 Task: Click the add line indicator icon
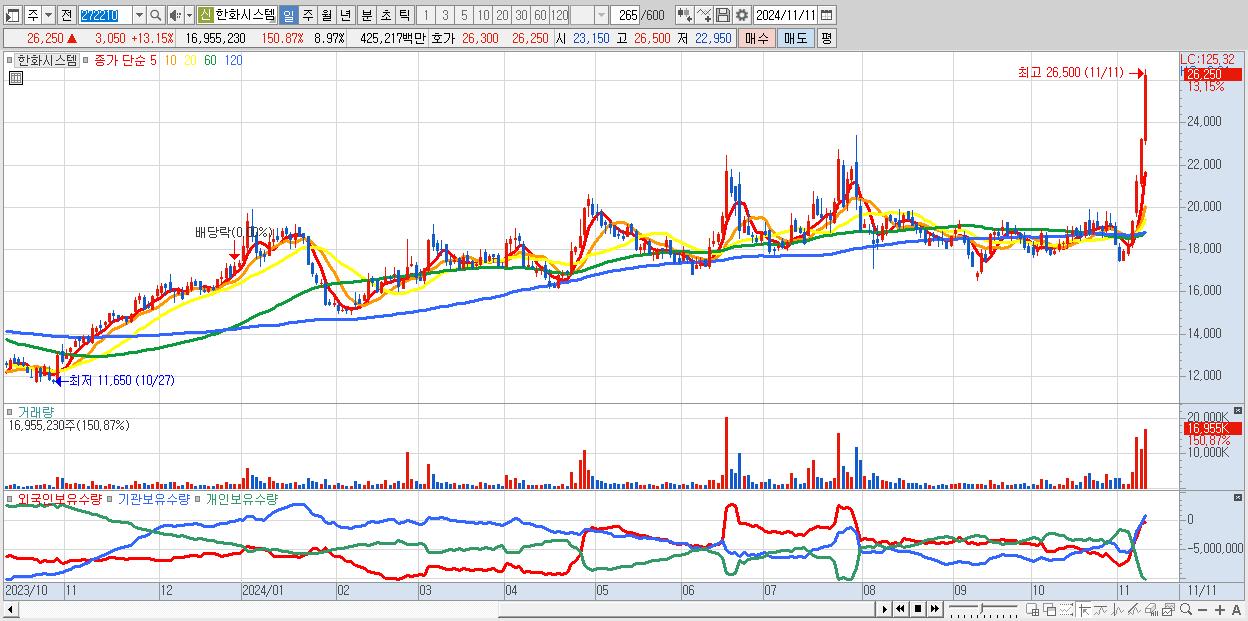point(704,15)
